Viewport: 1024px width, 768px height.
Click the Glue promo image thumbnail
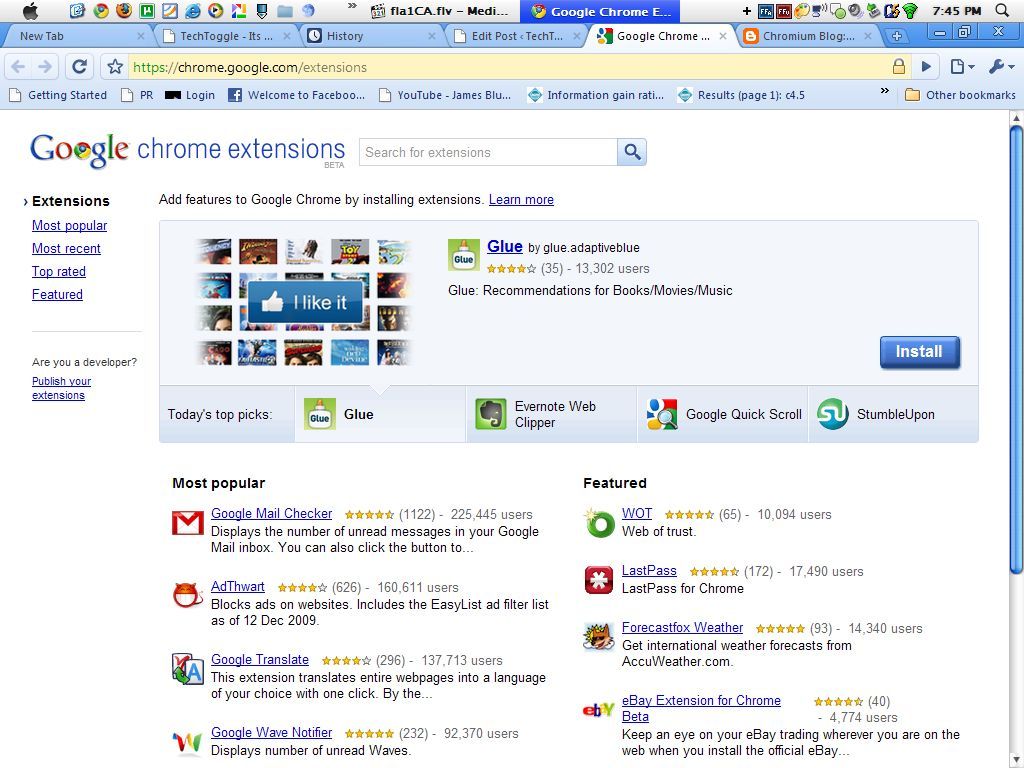point(304,302)
